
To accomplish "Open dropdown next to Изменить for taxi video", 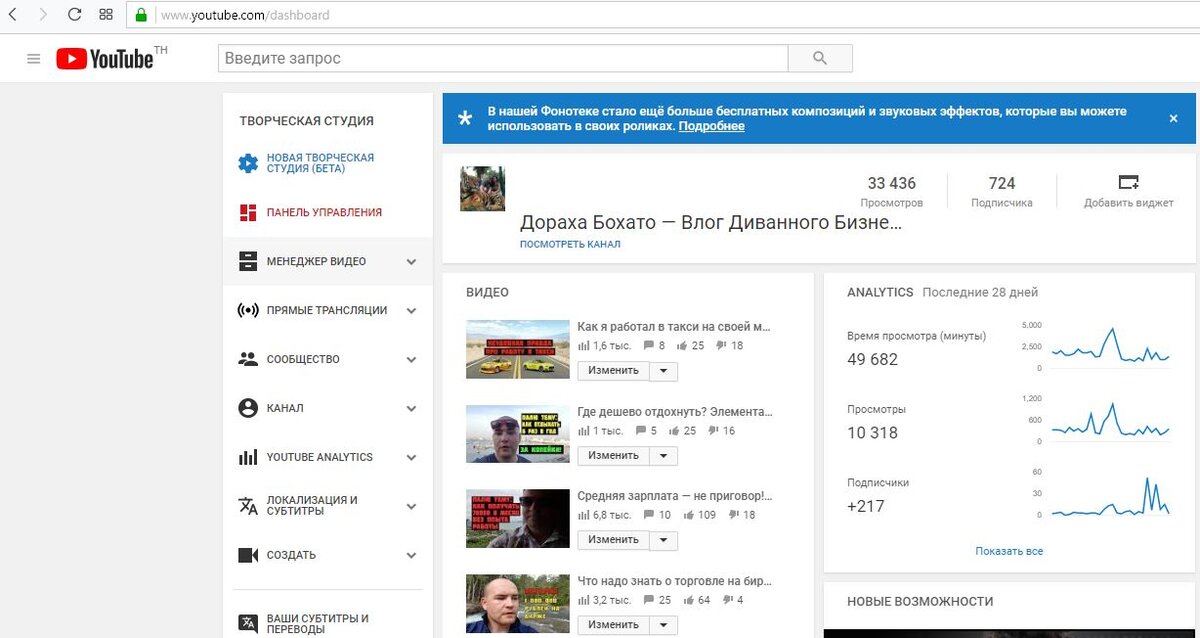I will coord(664,371).
